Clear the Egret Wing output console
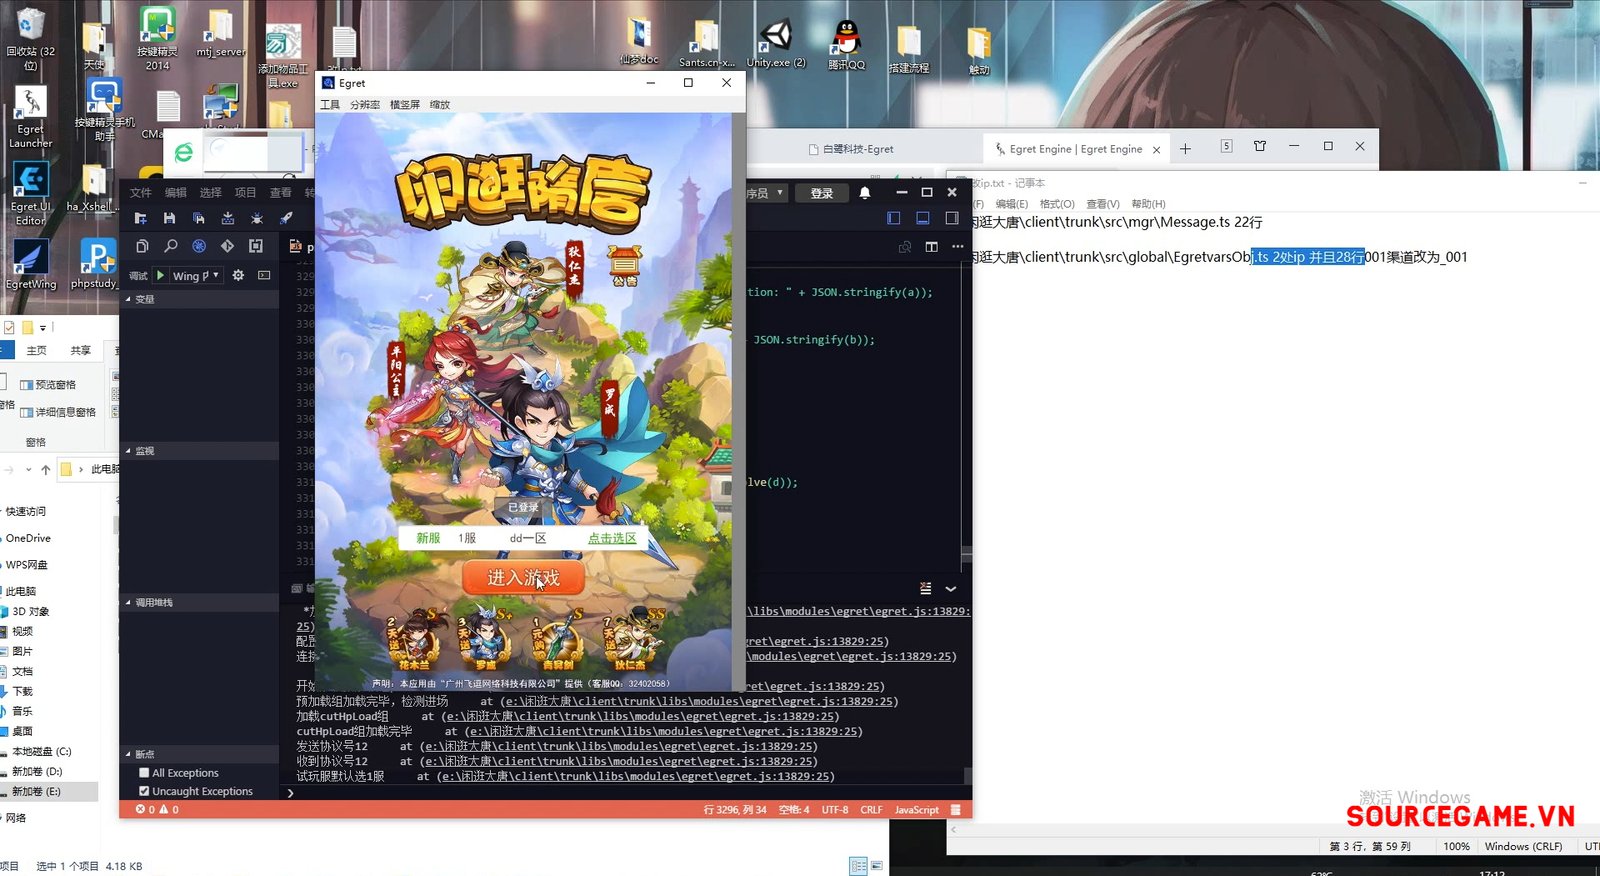This screenshot has height=876, width=1600. coord(925,589)
